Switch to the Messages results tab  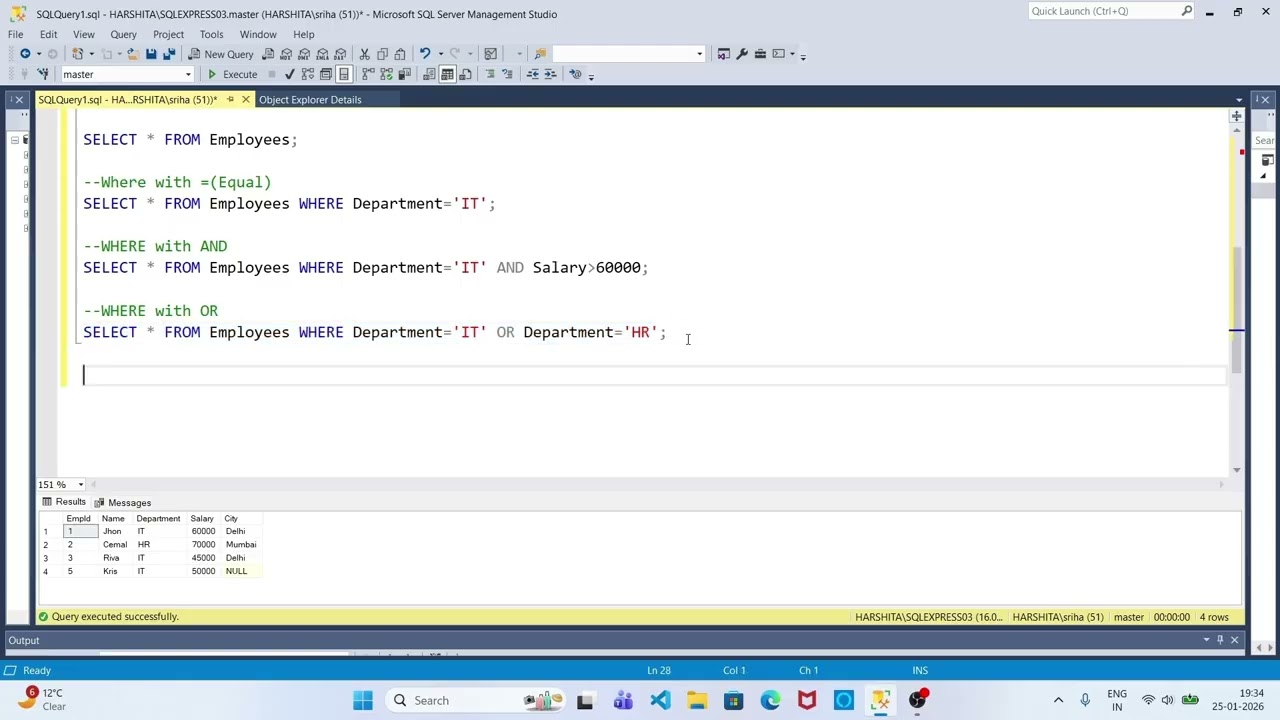coord(123,503)
